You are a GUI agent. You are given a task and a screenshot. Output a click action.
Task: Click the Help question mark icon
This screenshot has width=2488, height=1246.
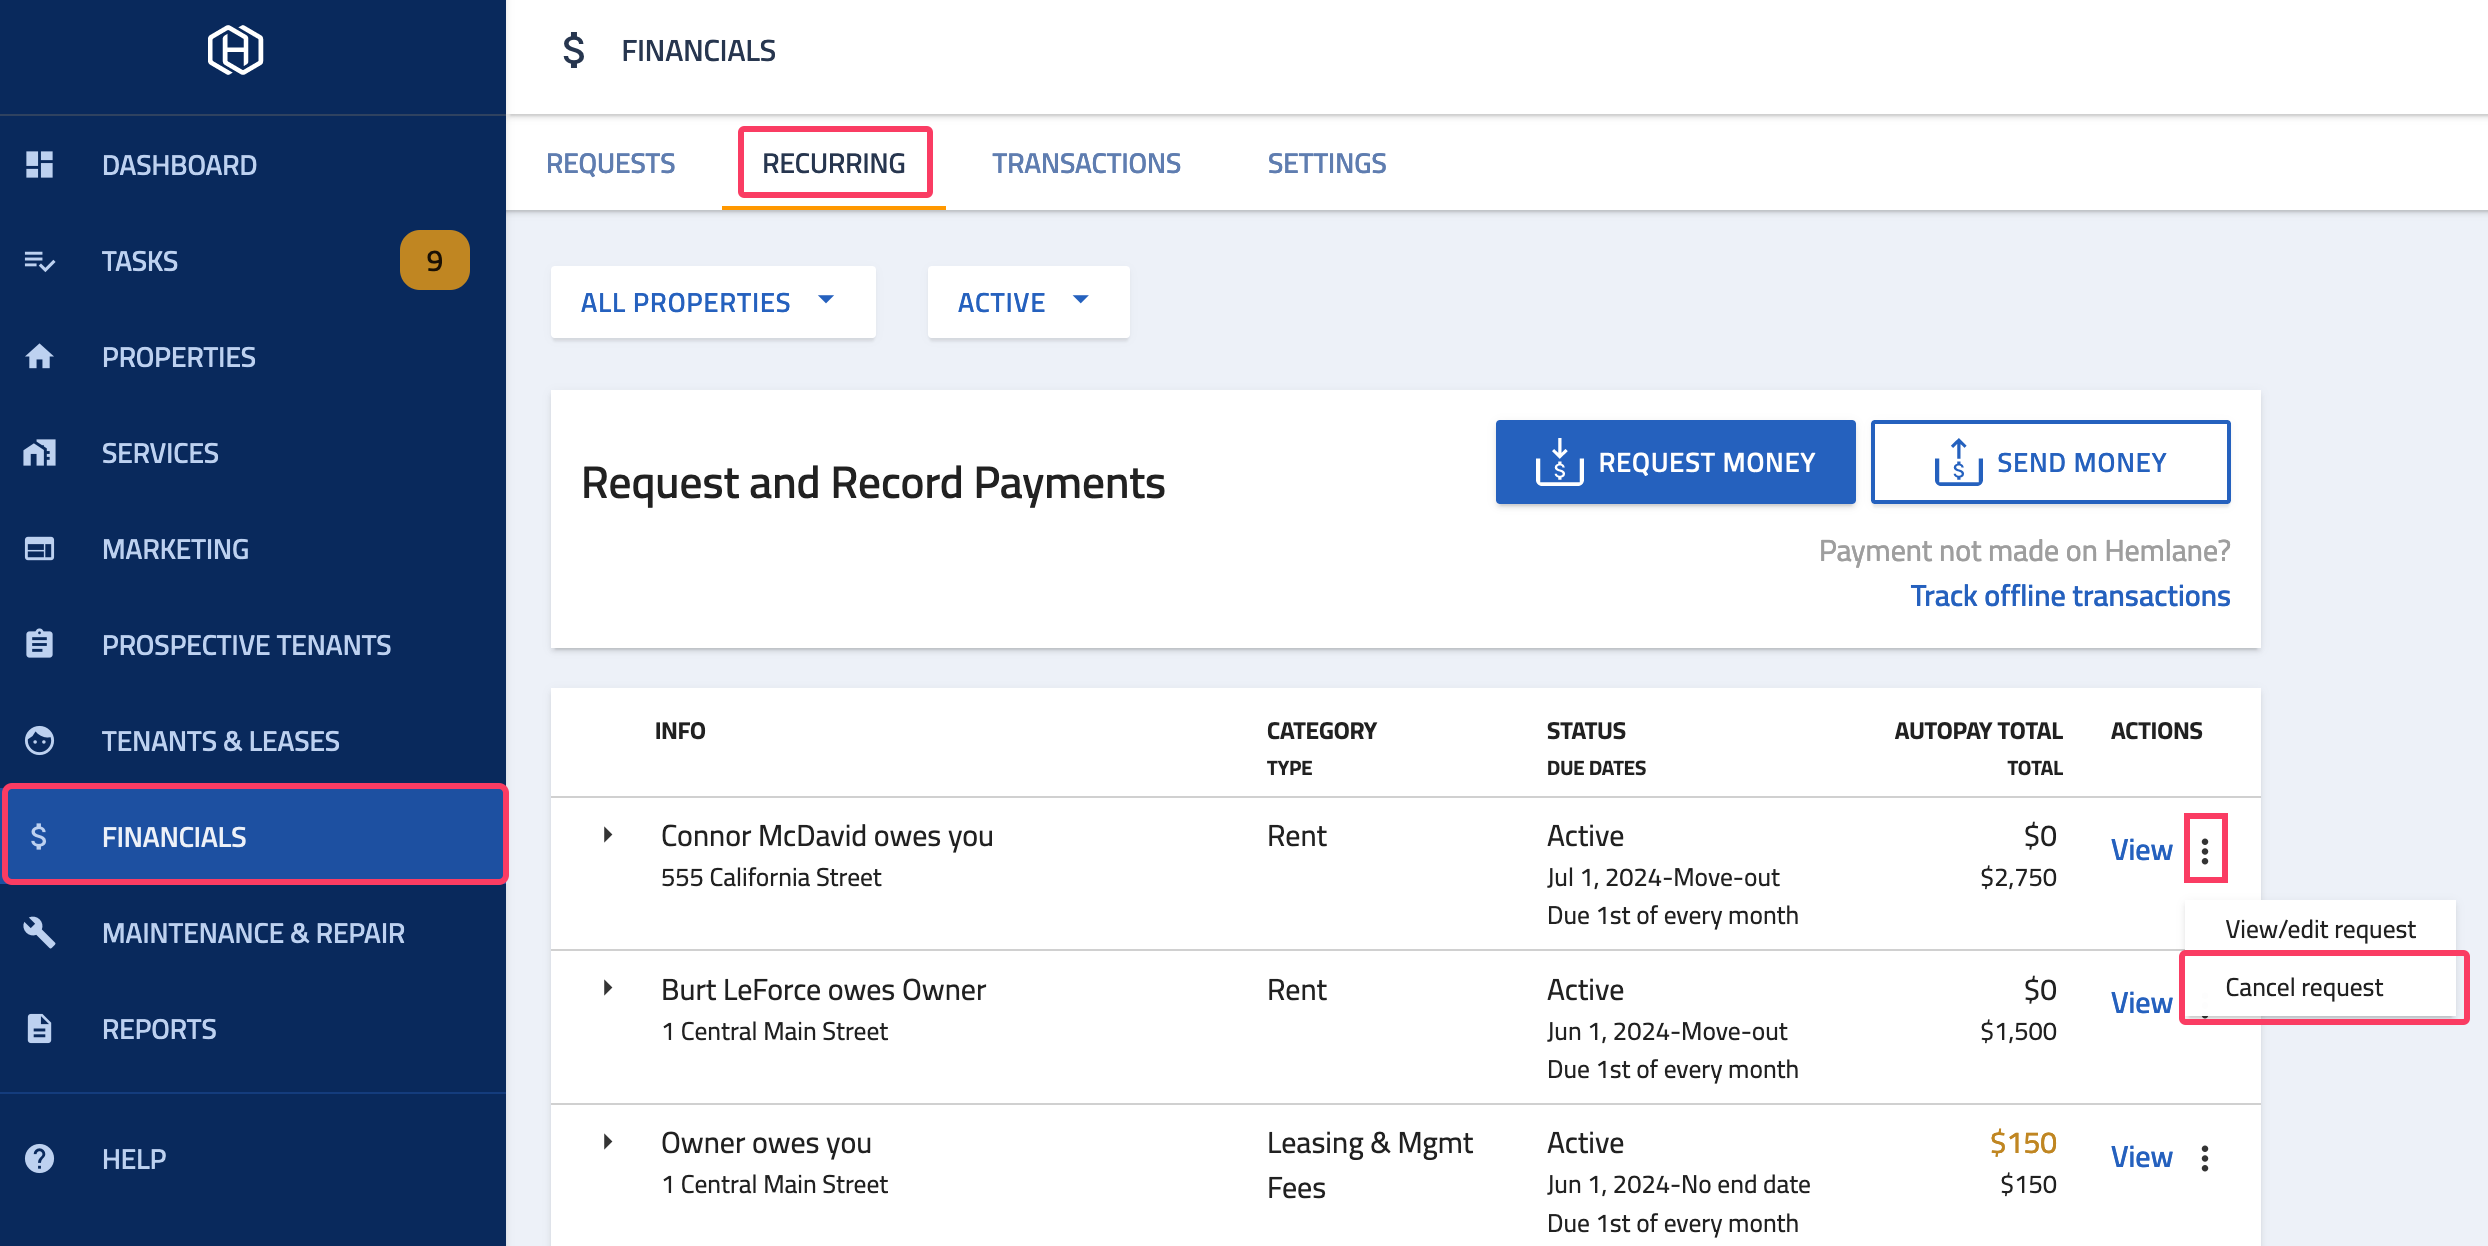(40, 1158)
